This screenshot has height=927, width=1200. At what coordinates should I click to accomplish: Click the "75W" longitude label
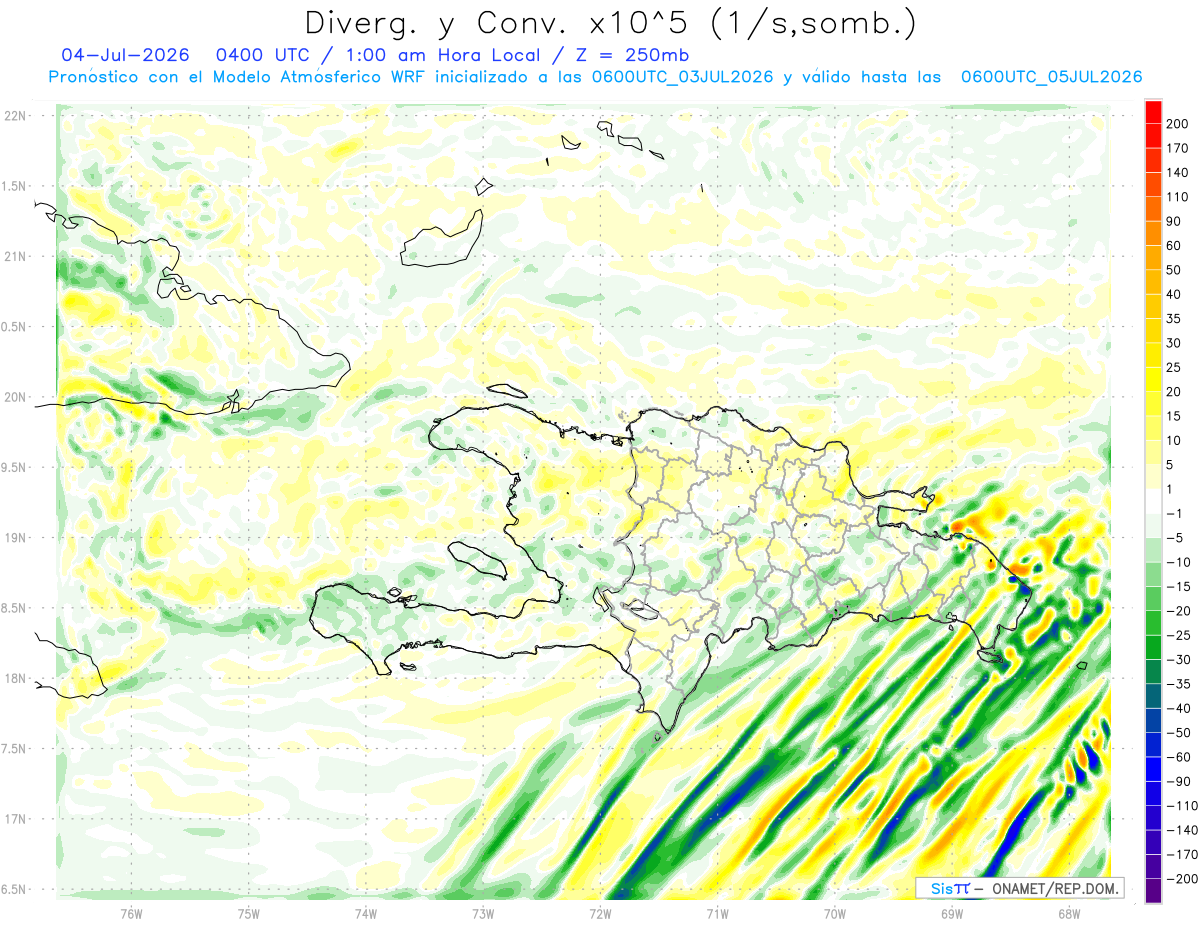(249, 913)
